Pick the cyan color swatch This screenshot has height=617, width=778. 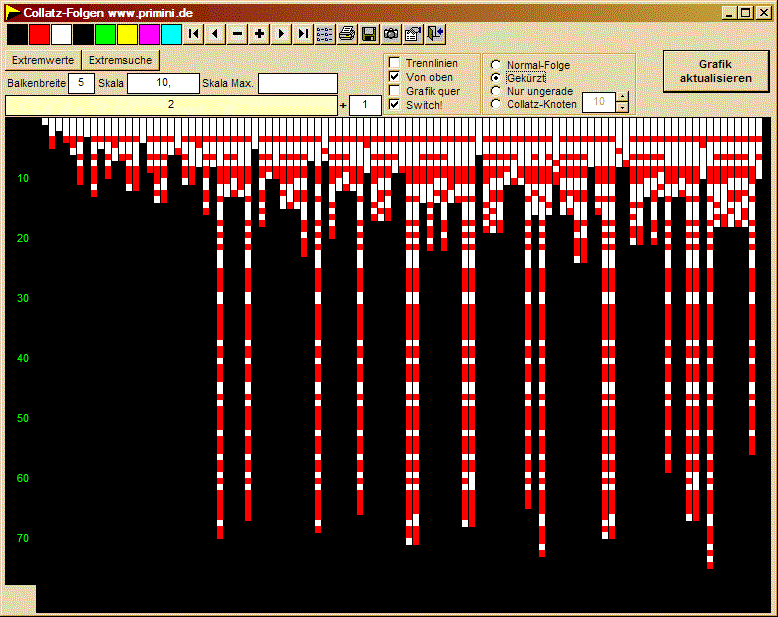click(172, 35)
